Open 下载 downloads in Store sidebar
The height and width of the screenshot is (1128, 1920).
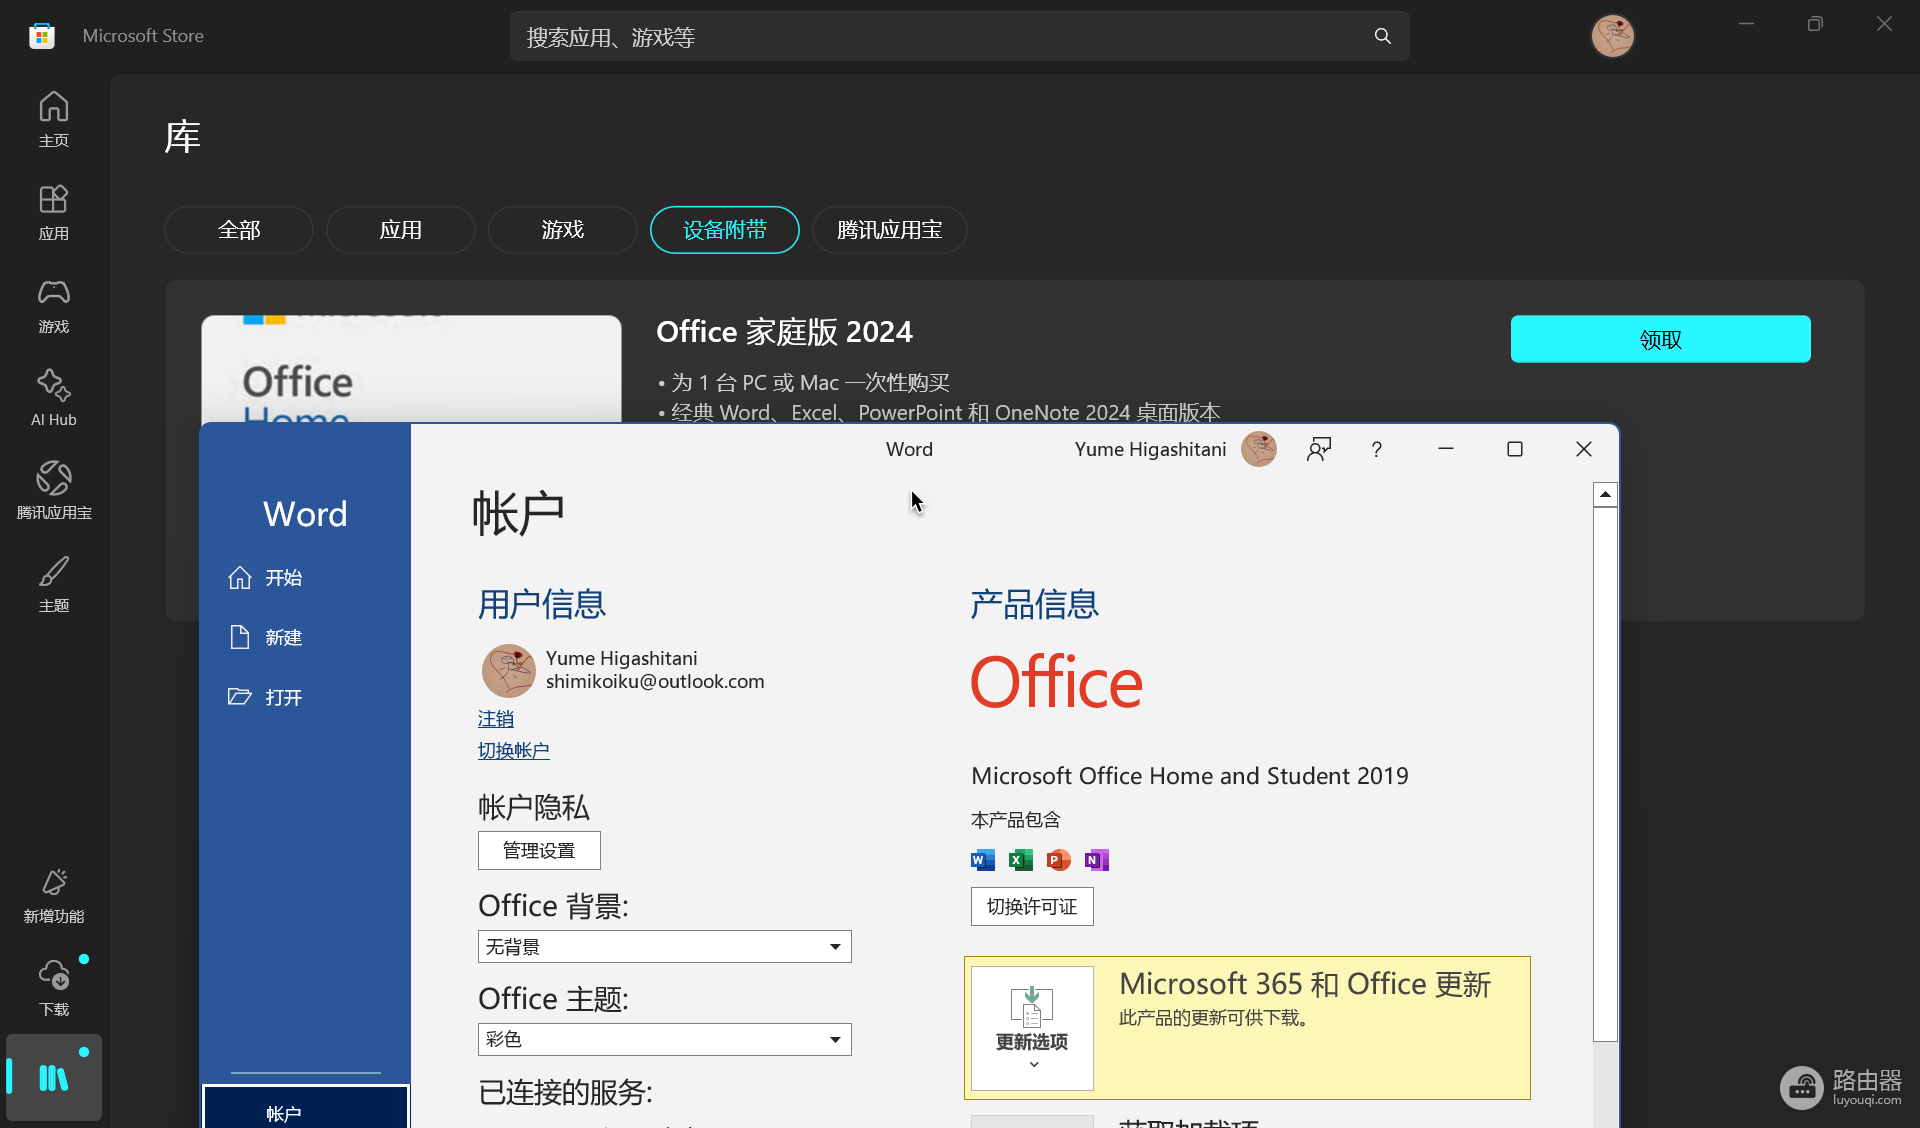point(54,988)
